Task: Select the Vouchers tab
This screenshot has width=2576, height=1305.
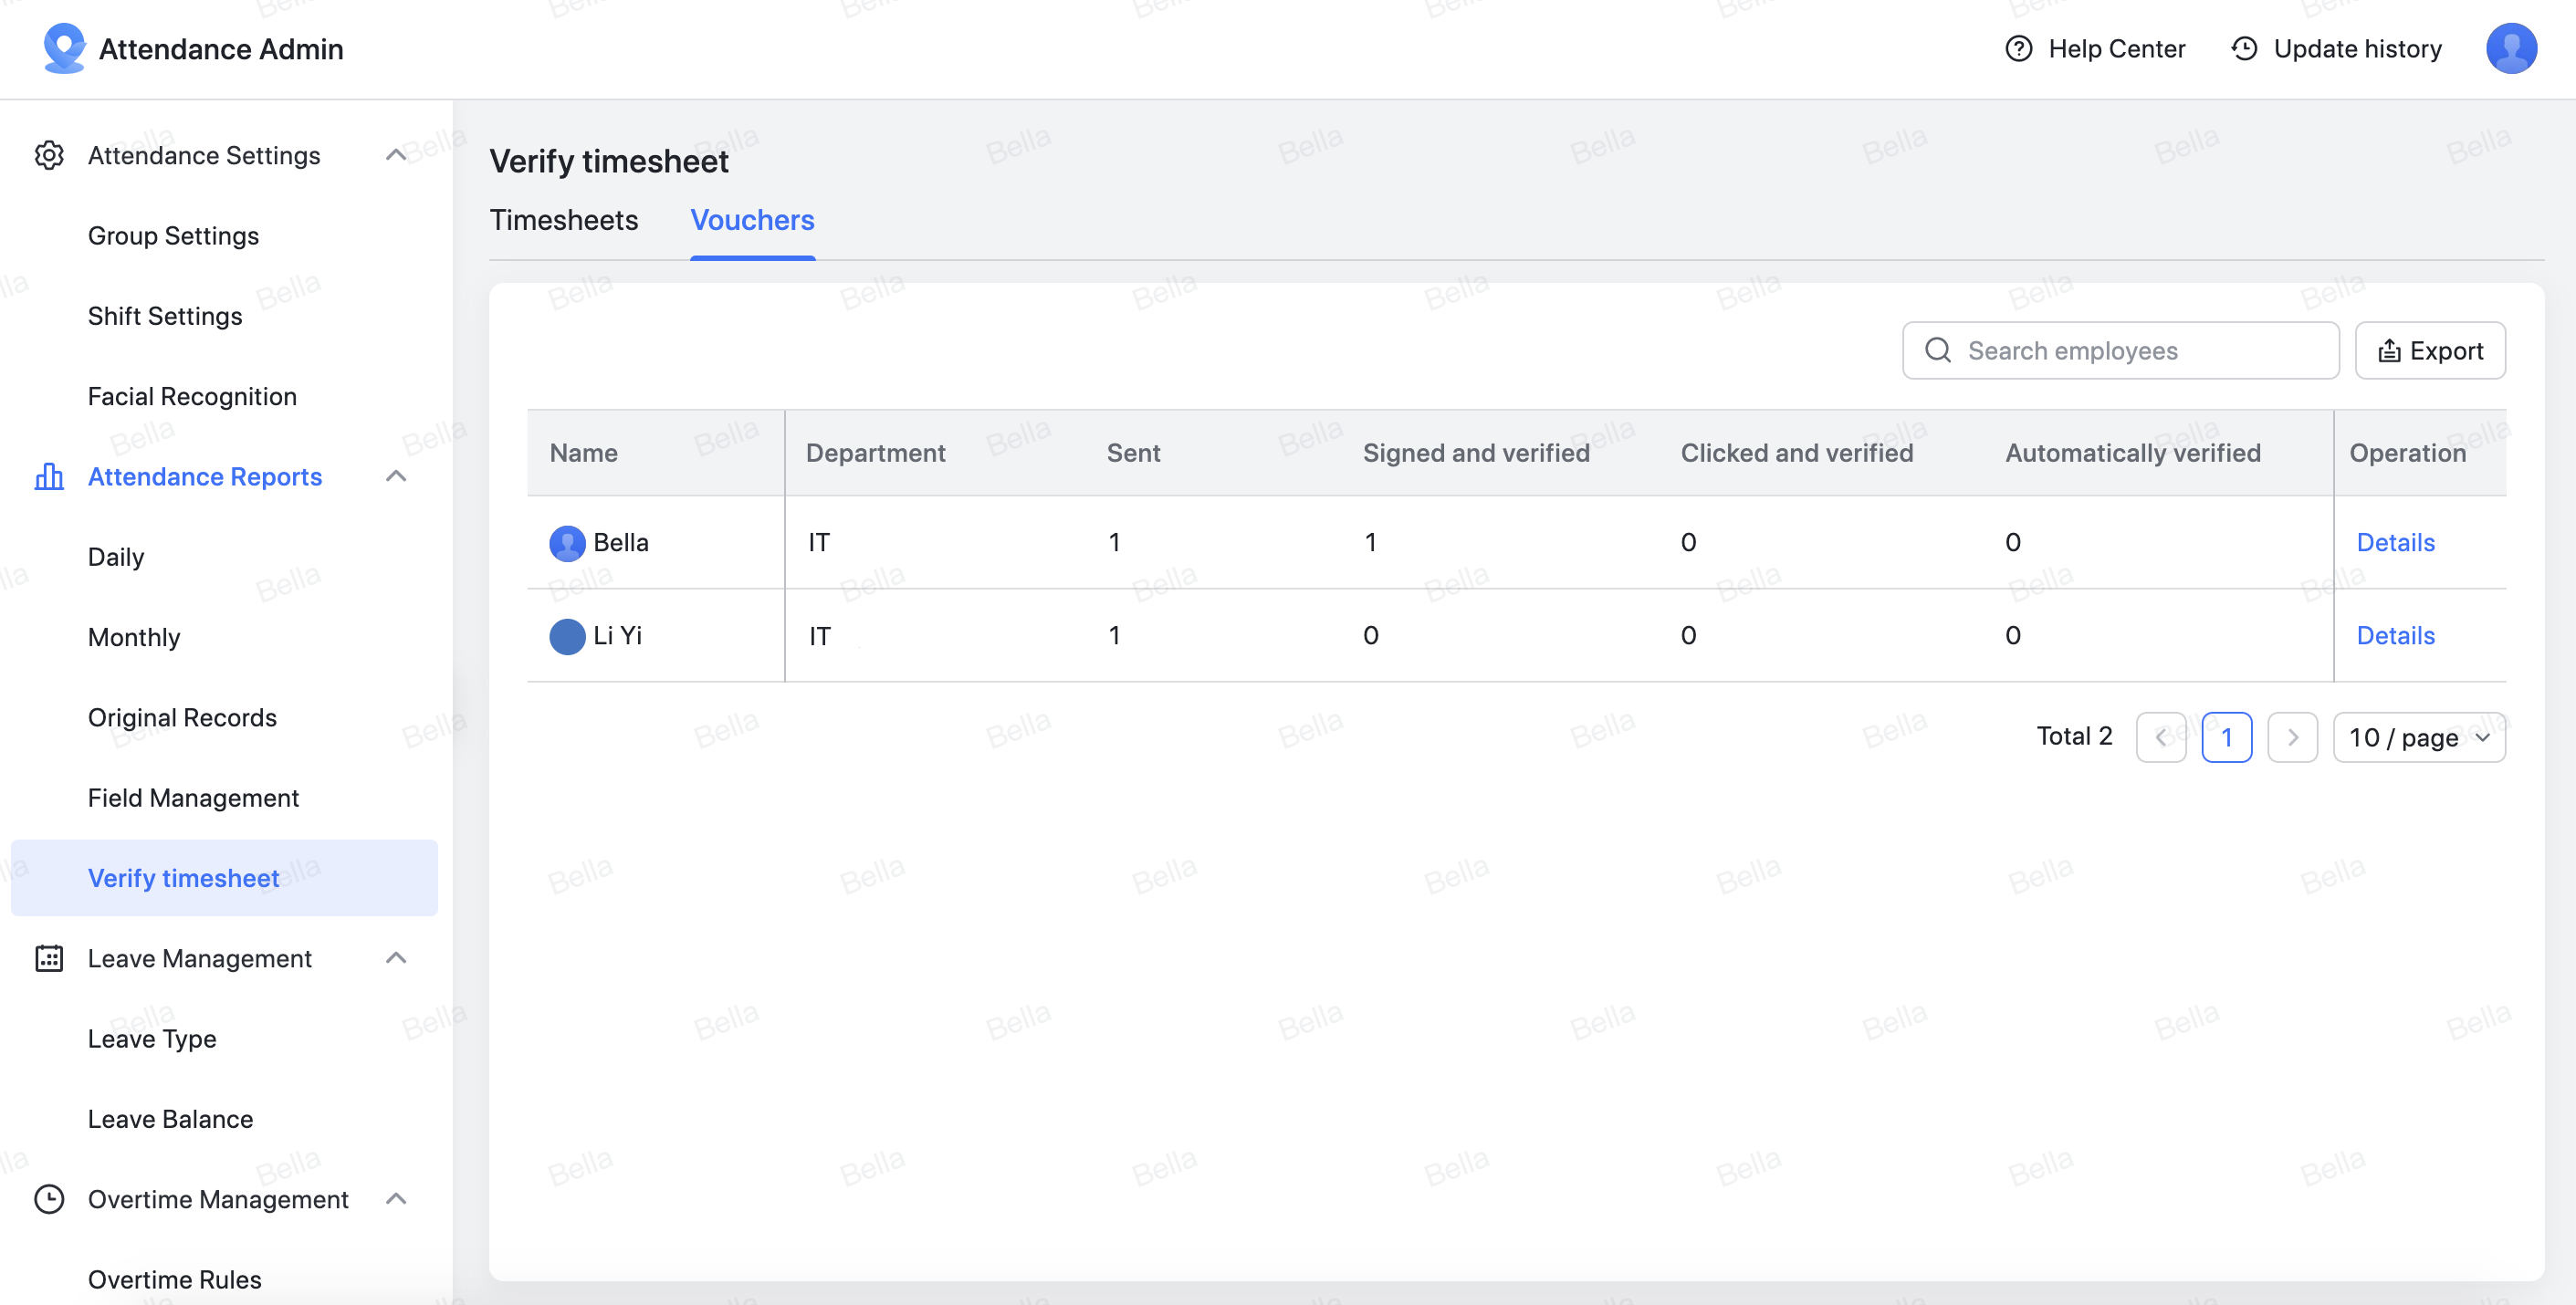Action: click(x=752, y=221)
